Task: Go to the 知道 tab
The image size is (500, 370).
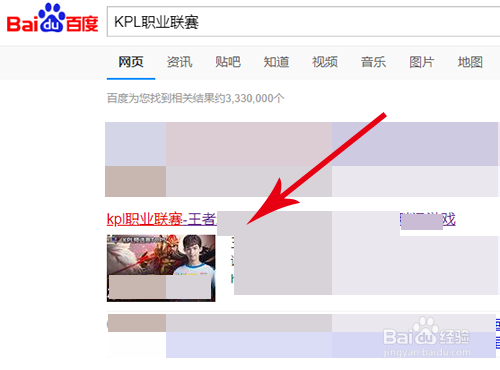Action: click(276, 62)
